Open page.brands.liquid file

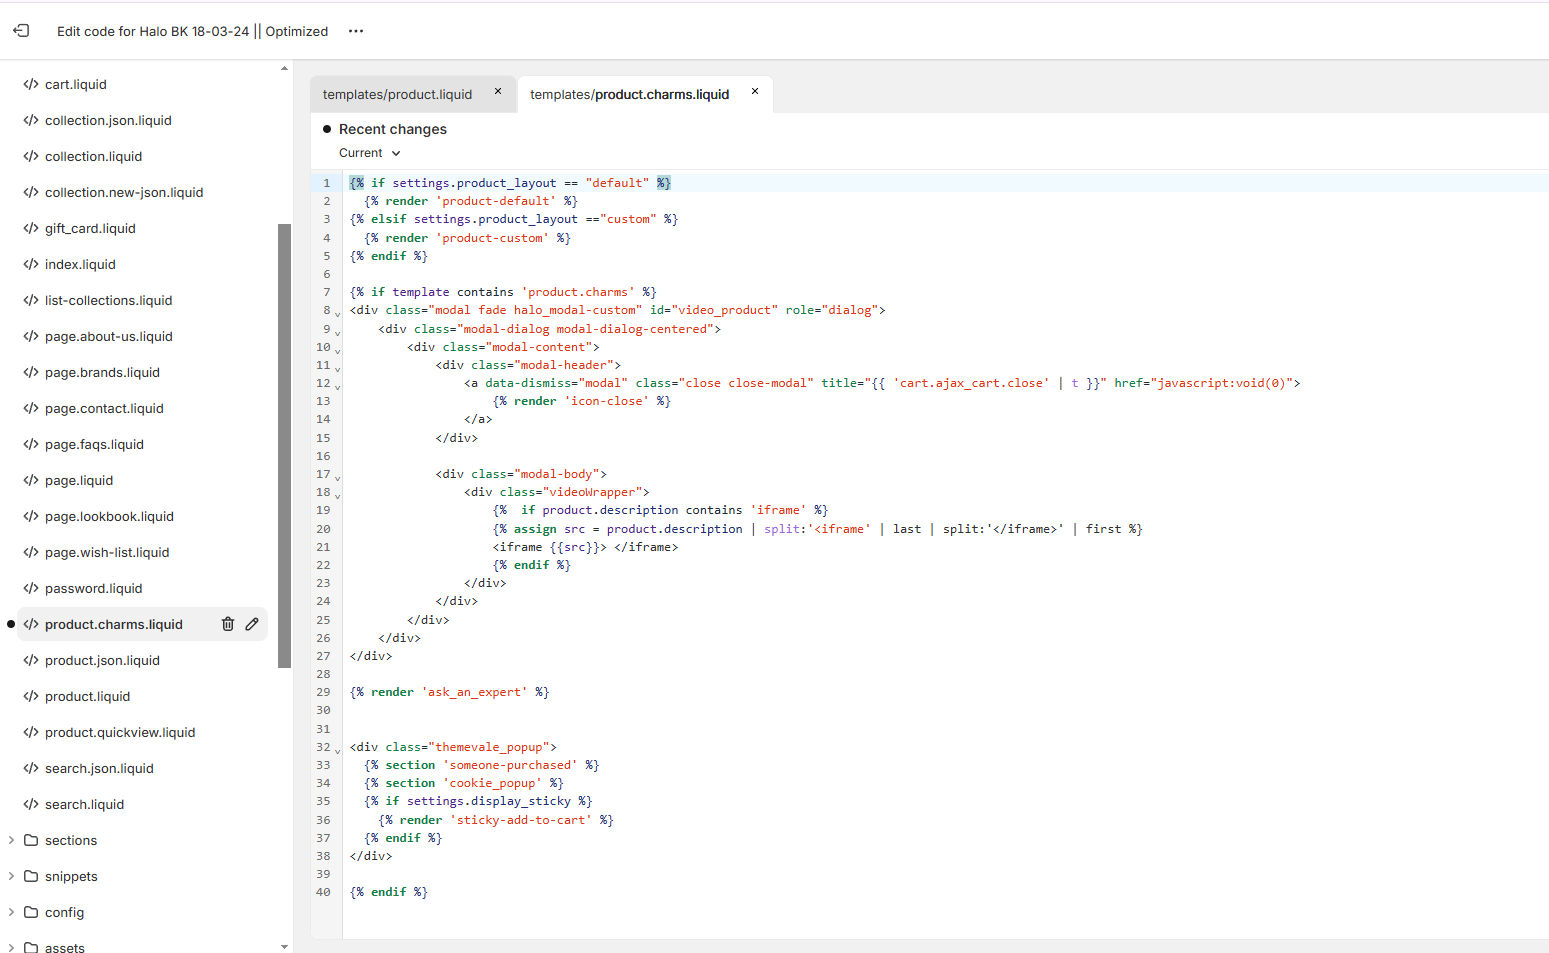coord(102,372)
